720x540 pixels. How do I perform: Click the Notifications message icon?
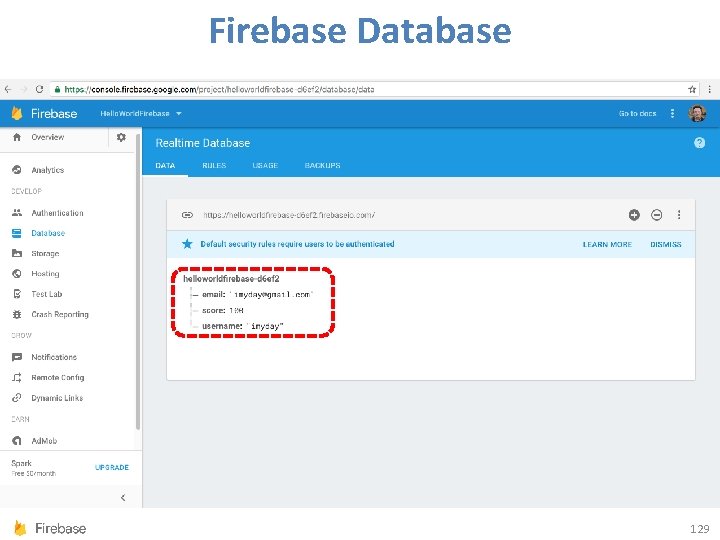coord(17,357)
